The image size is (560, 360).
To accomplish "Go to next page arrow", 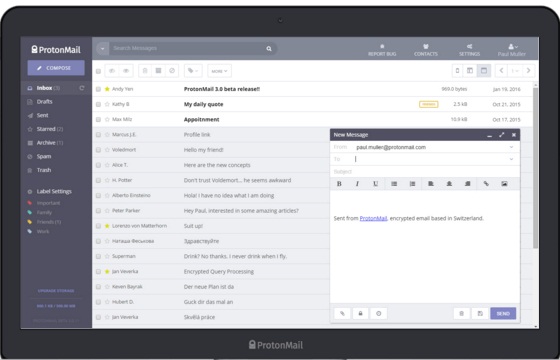I will (529, 71).
